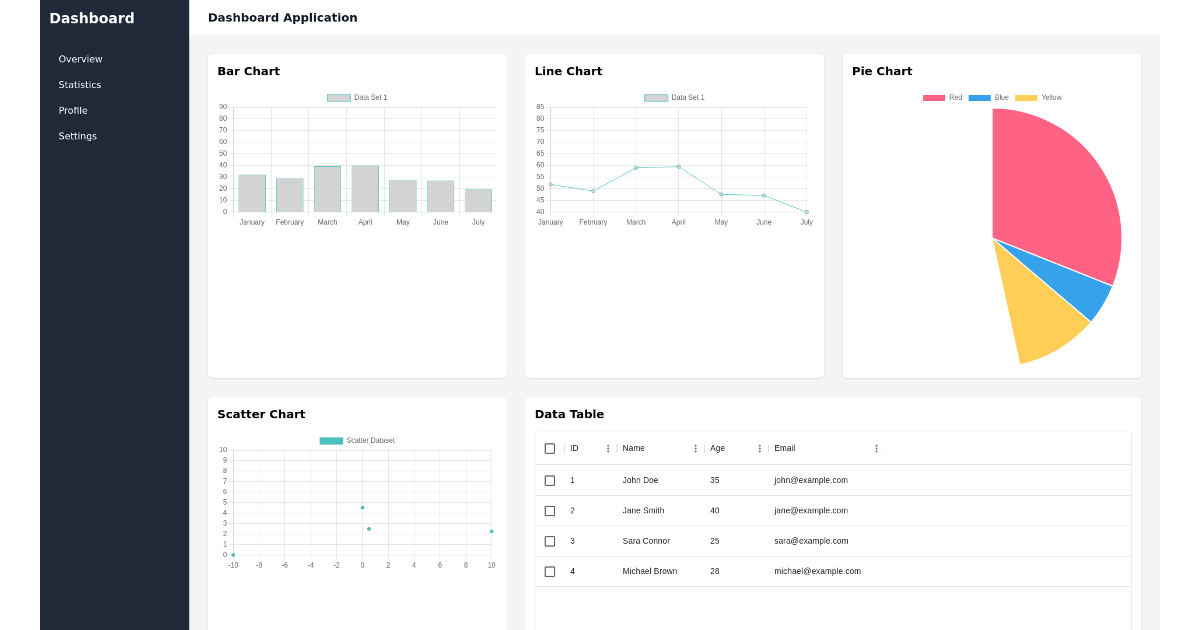Open the Statistics page
1200x630 pixels.
80,84
